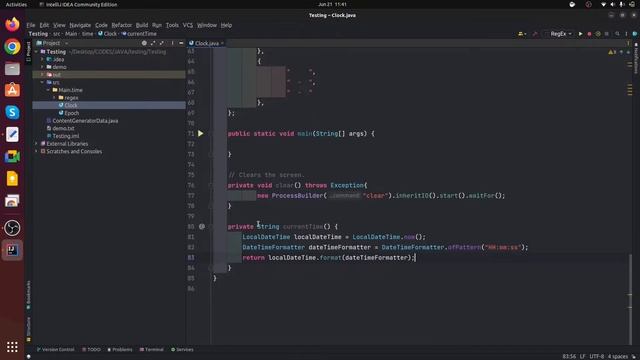
Task: Open the Refactor menu
Action: [x=122, y=25]
